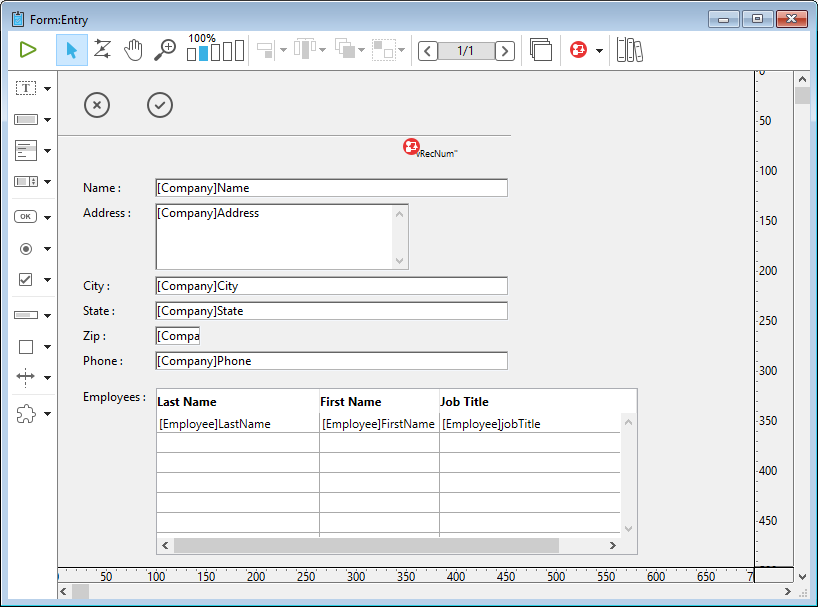Click the circled X cancel button on form

coord(97,105)
